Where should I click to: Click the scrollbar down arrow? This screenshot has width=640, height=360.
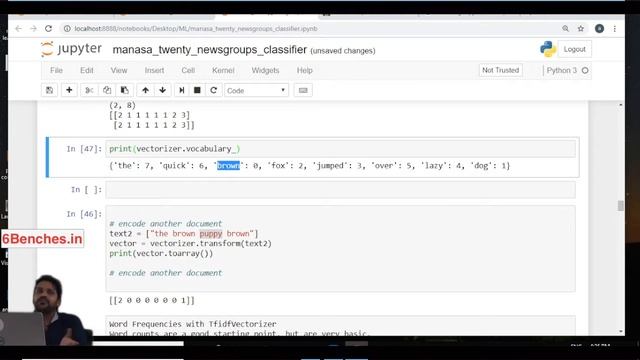pyautogui.click(x=620, y=331)
